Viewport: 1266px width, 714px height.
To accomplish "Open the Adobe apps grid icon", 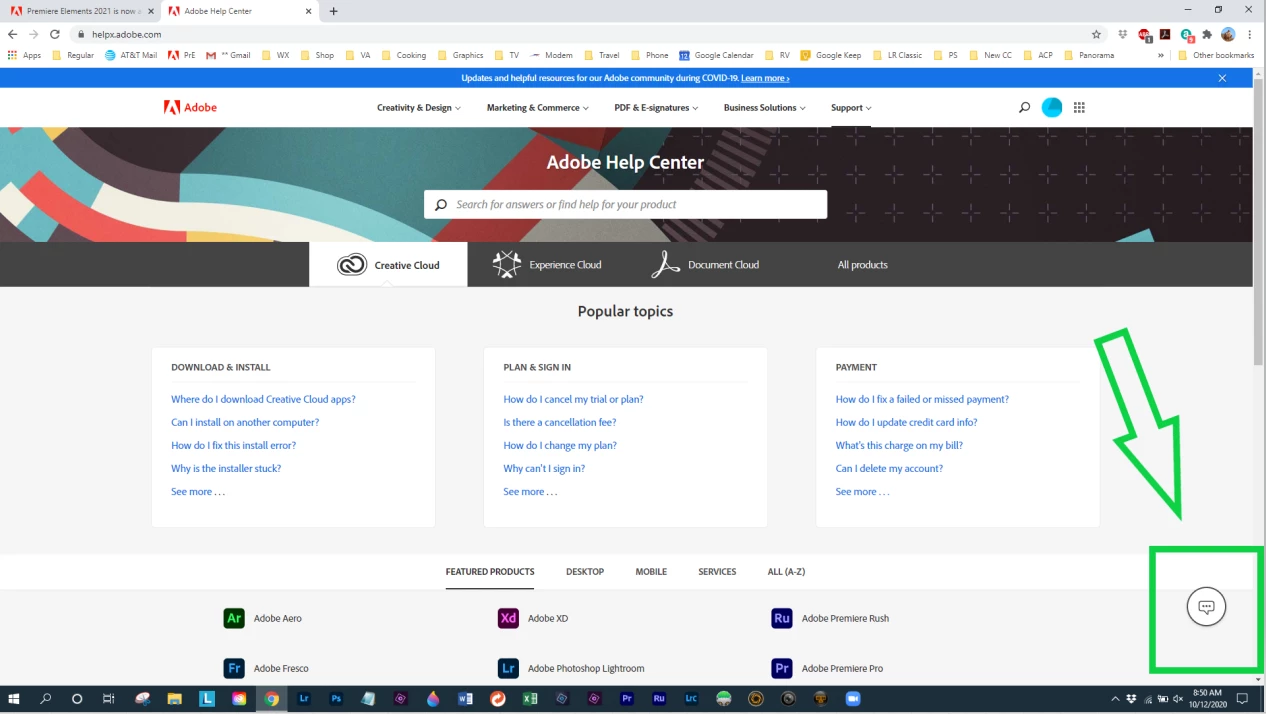I will (x=1079, y=107).
